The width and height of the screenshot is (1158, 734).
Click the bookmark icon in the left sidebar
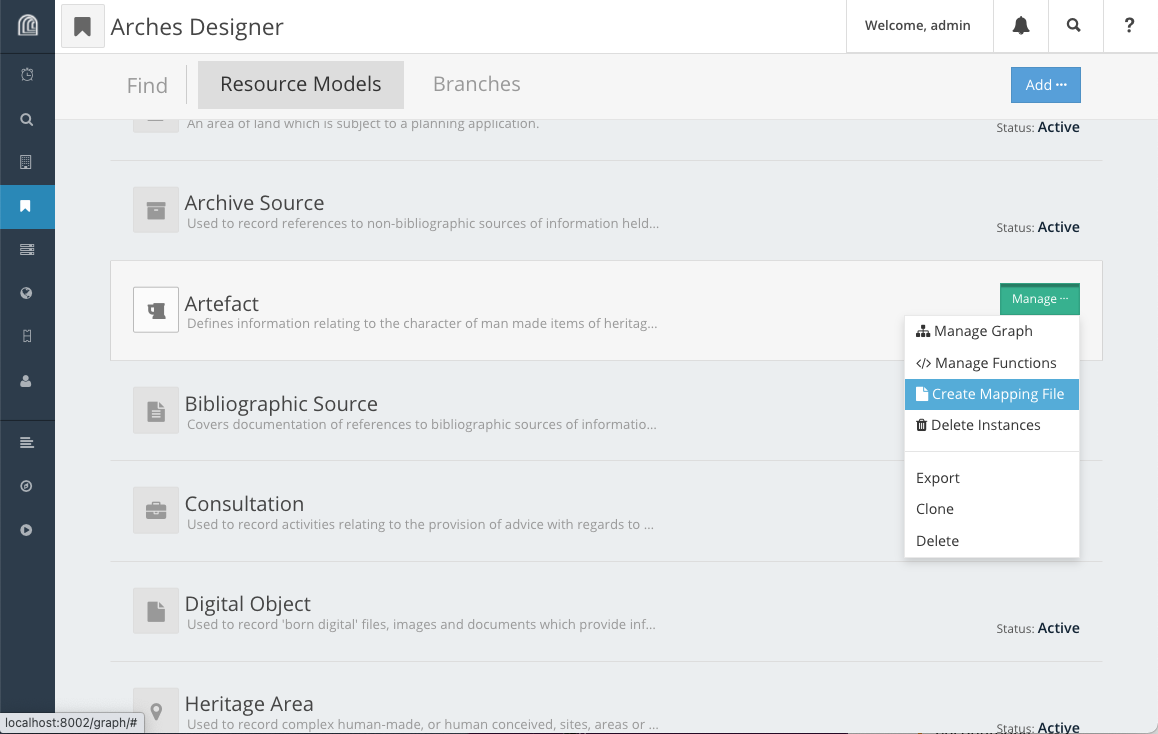pos(27,207)
